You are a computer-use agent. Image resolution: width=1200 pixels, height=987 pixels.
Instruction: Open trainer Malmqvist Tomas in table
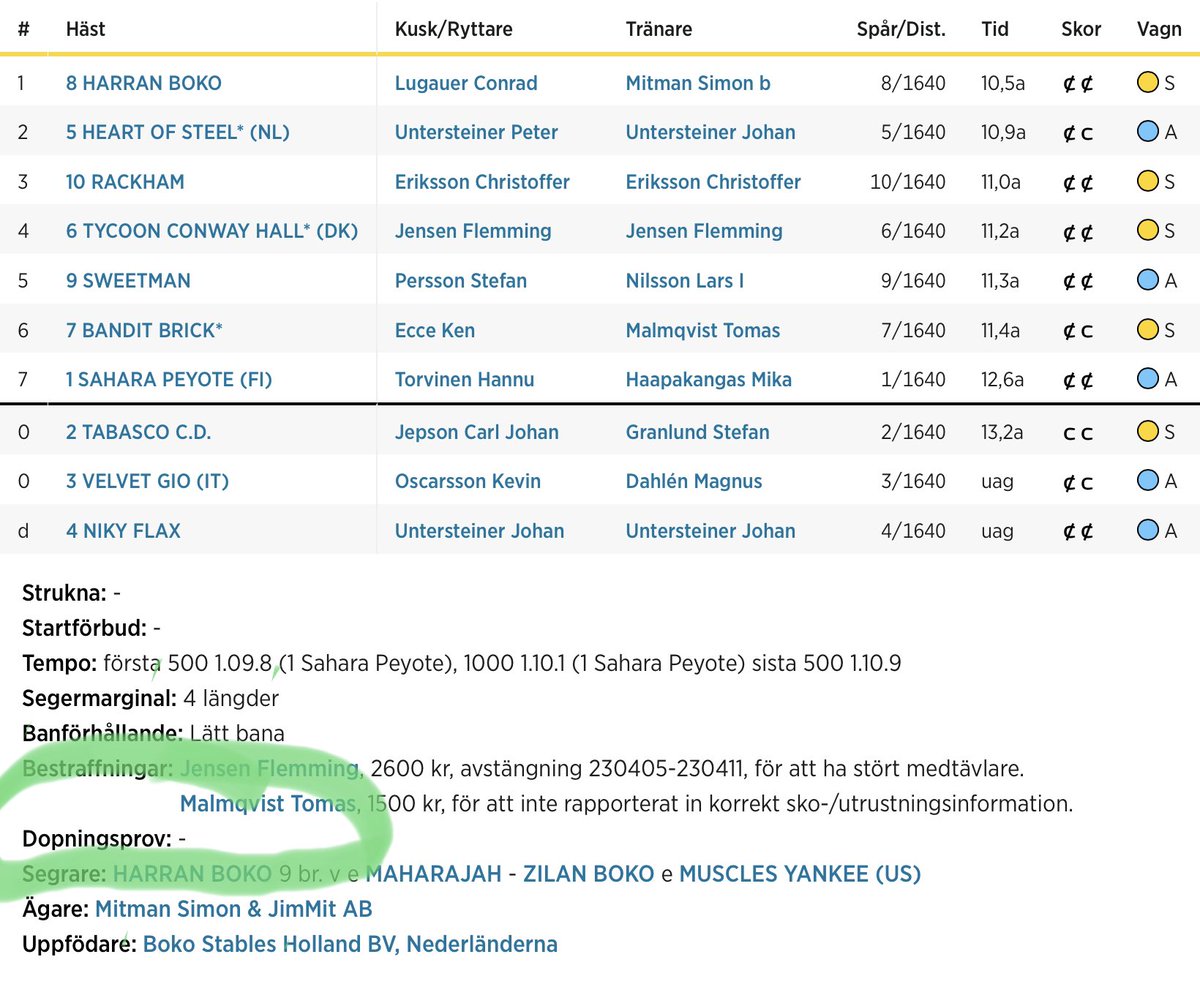(703, 331)
